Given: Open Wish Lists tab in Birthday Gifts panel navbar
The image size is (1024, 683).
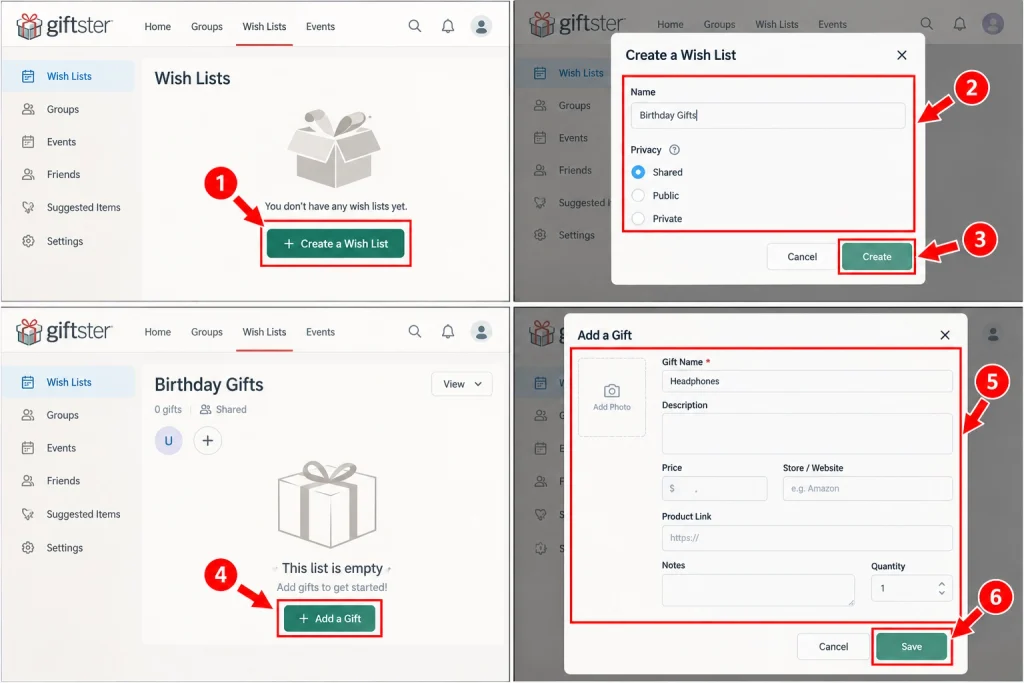Looking at the screenshot, I should [264, 332].
